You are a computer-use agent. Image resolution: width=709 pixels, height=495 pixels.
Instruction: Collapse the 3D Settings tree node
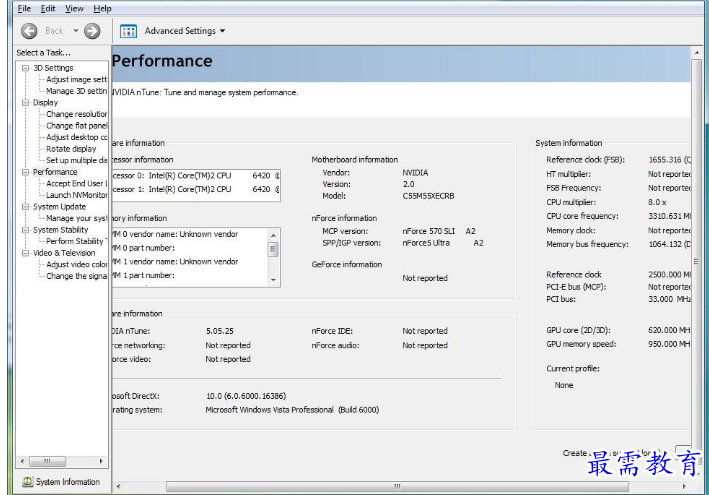point(25,68)
